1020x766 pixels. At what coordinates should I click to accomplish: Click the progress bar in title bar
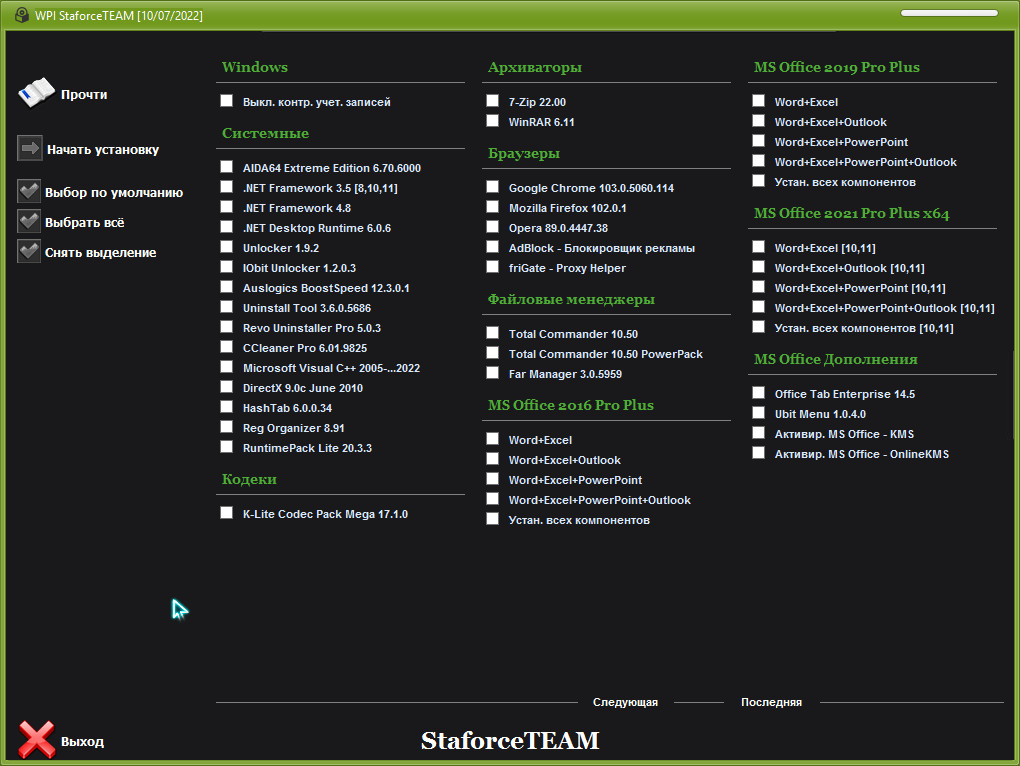click(x=949, y=14)
